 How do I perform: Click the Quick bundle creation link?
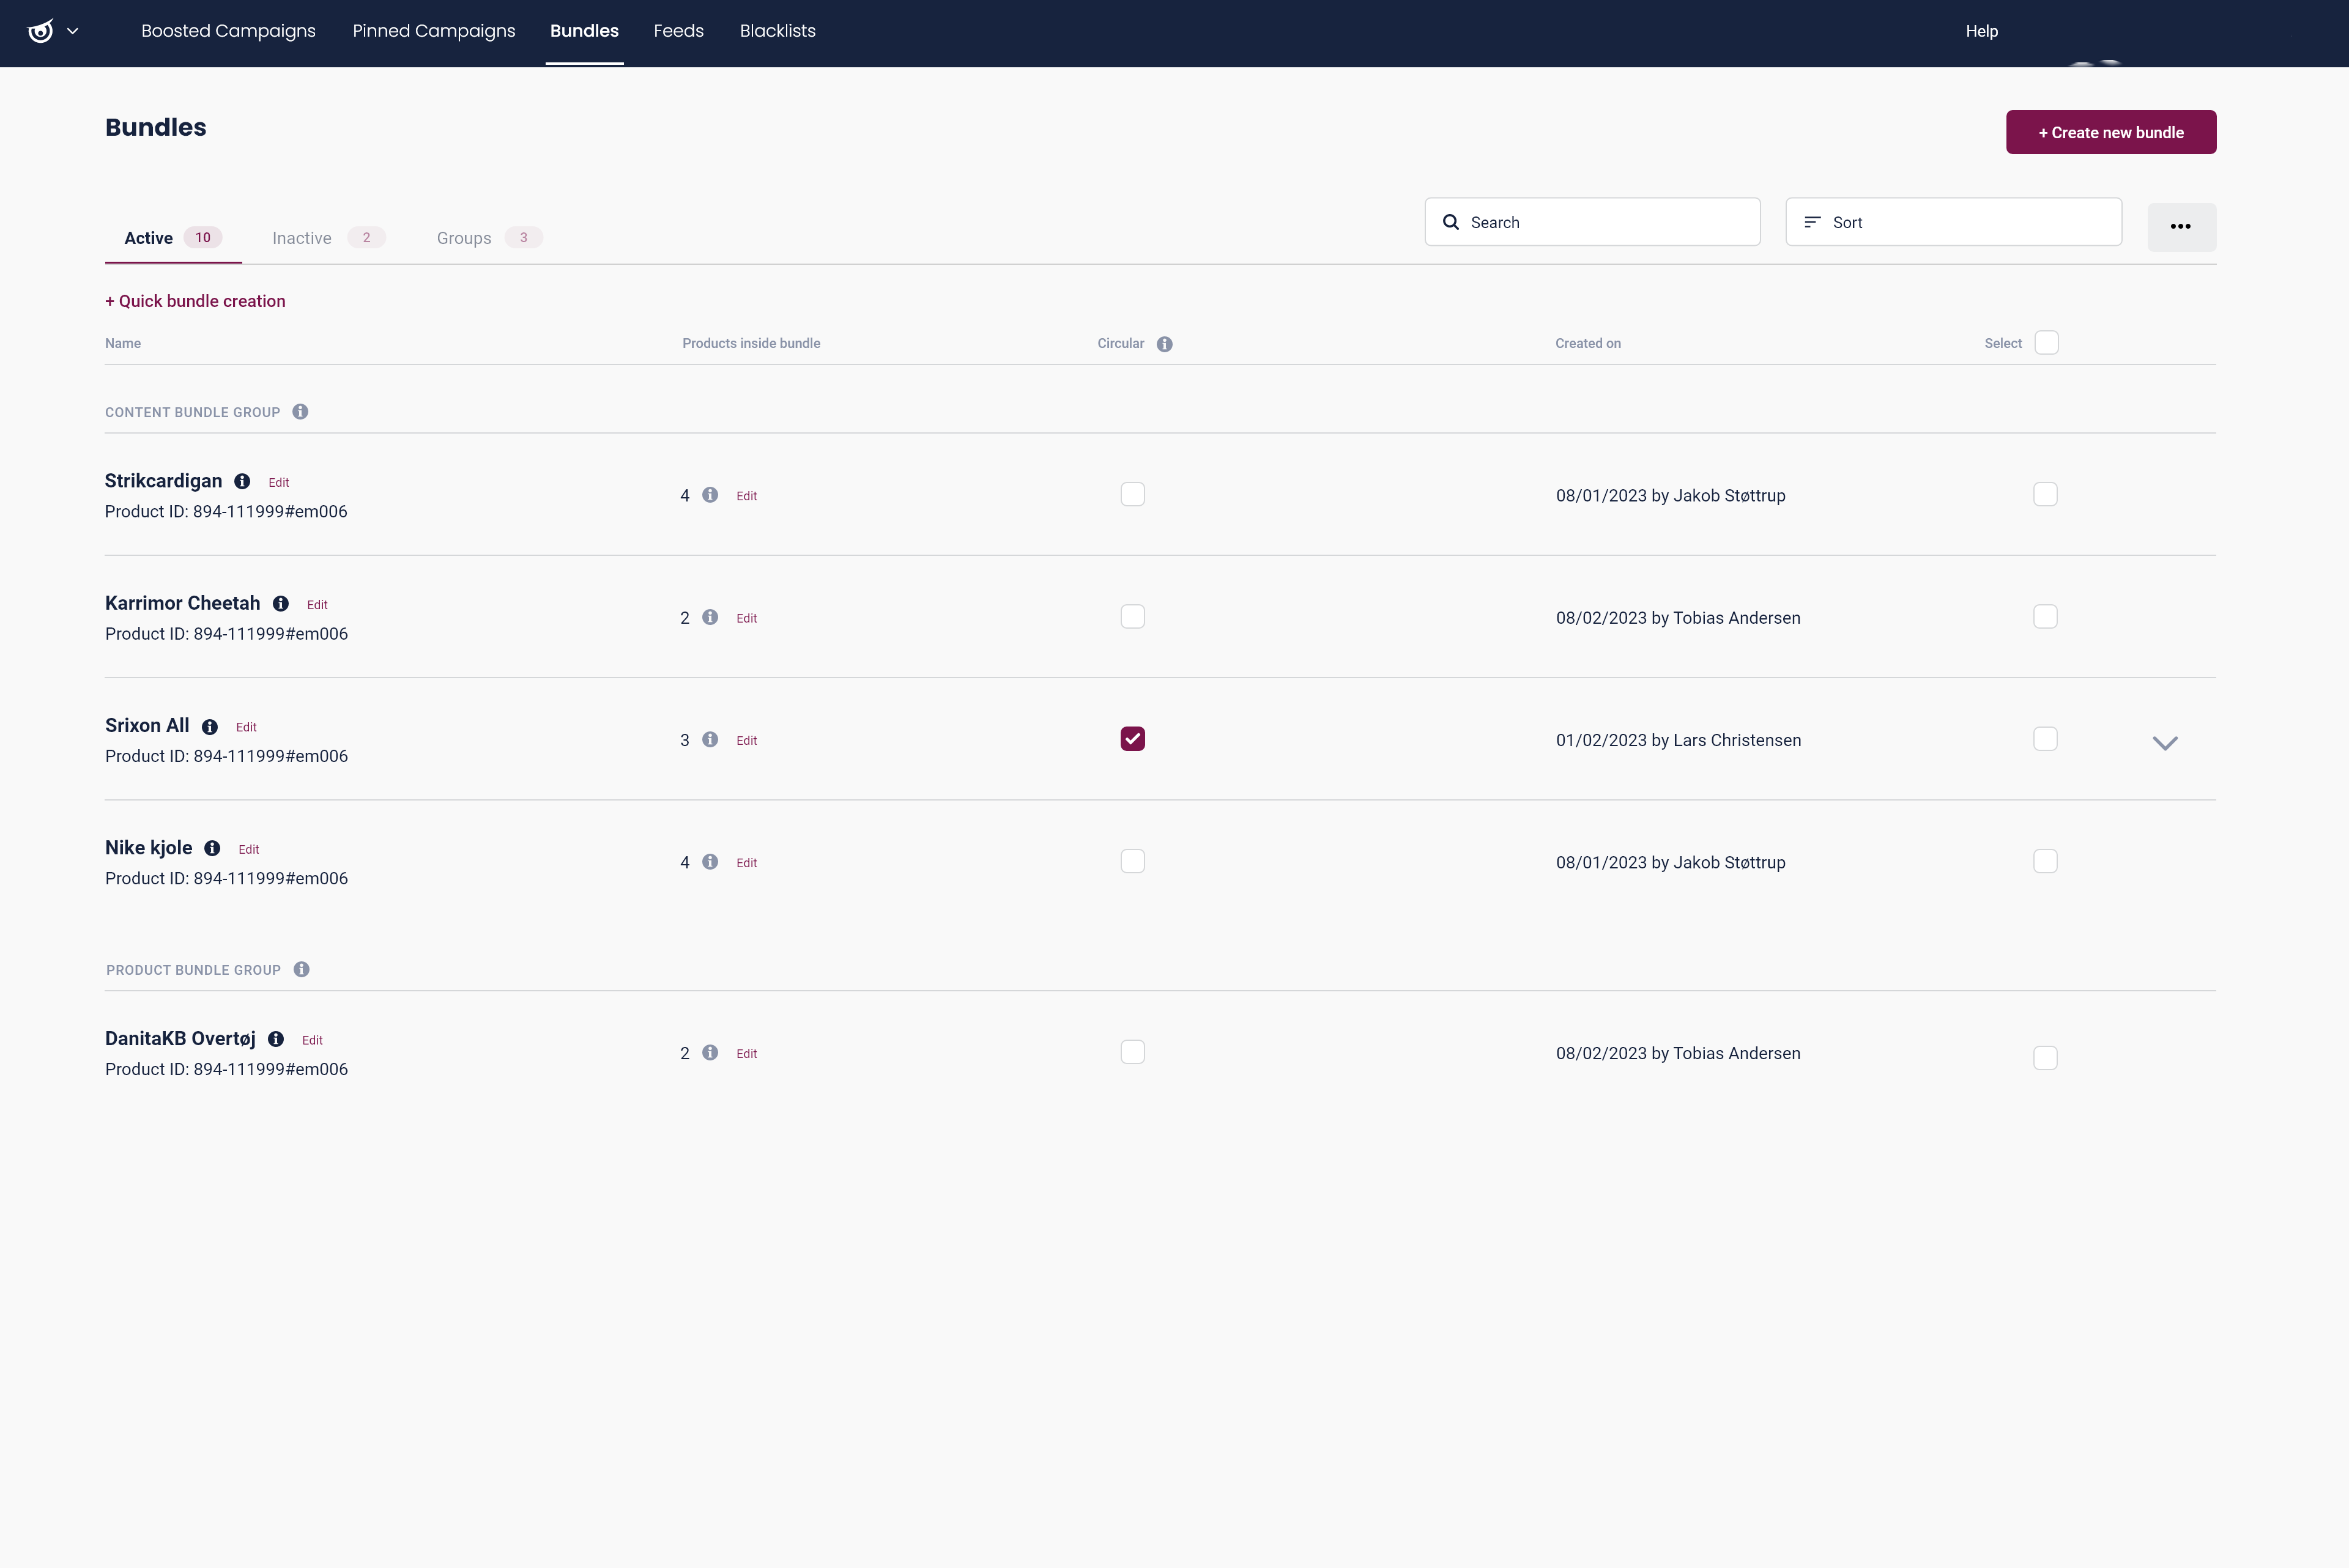195,300
